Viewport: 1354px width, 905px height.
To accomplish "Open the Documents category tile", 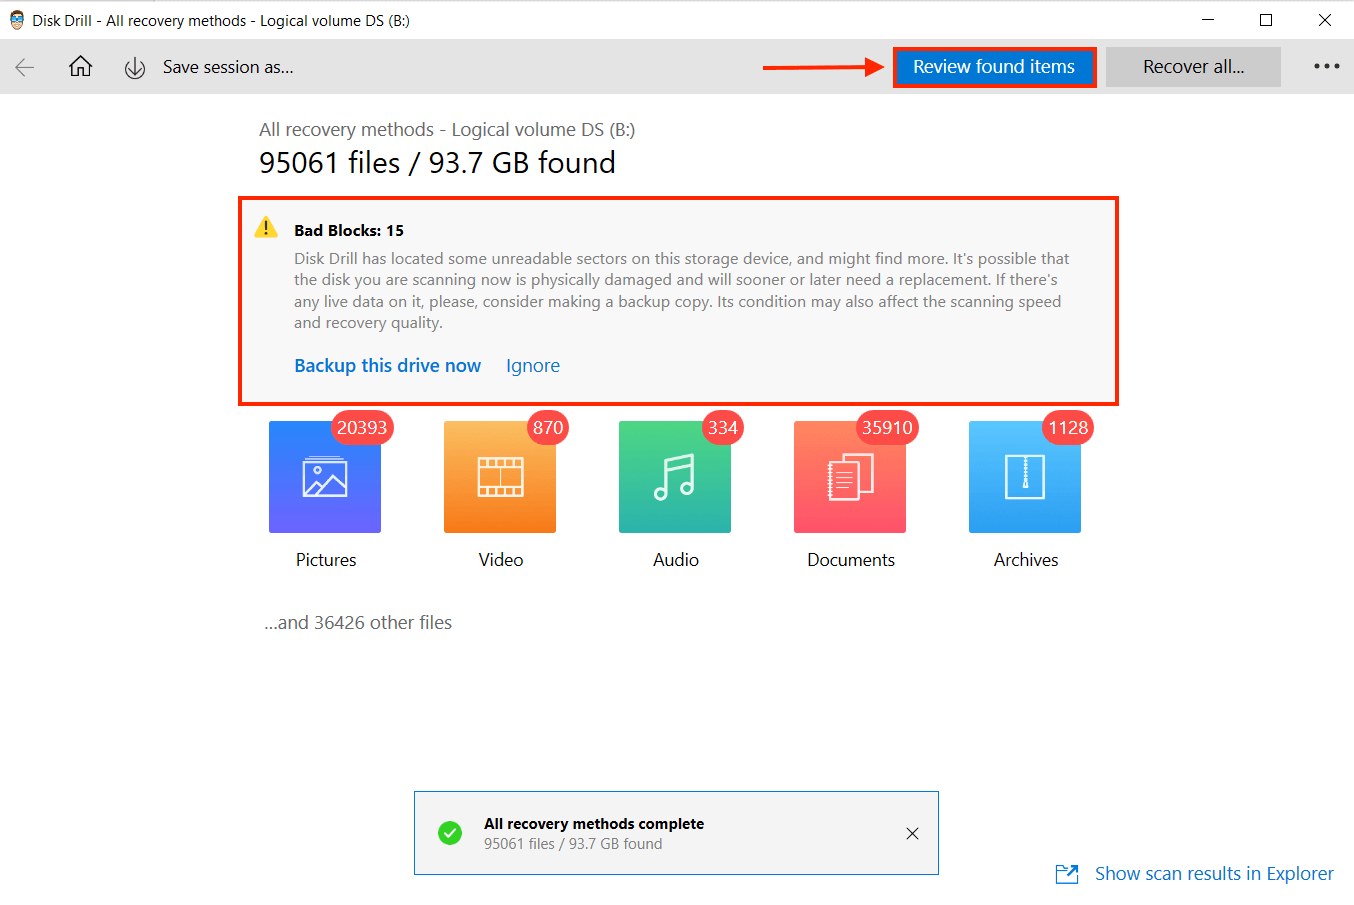I will [850, 477].
